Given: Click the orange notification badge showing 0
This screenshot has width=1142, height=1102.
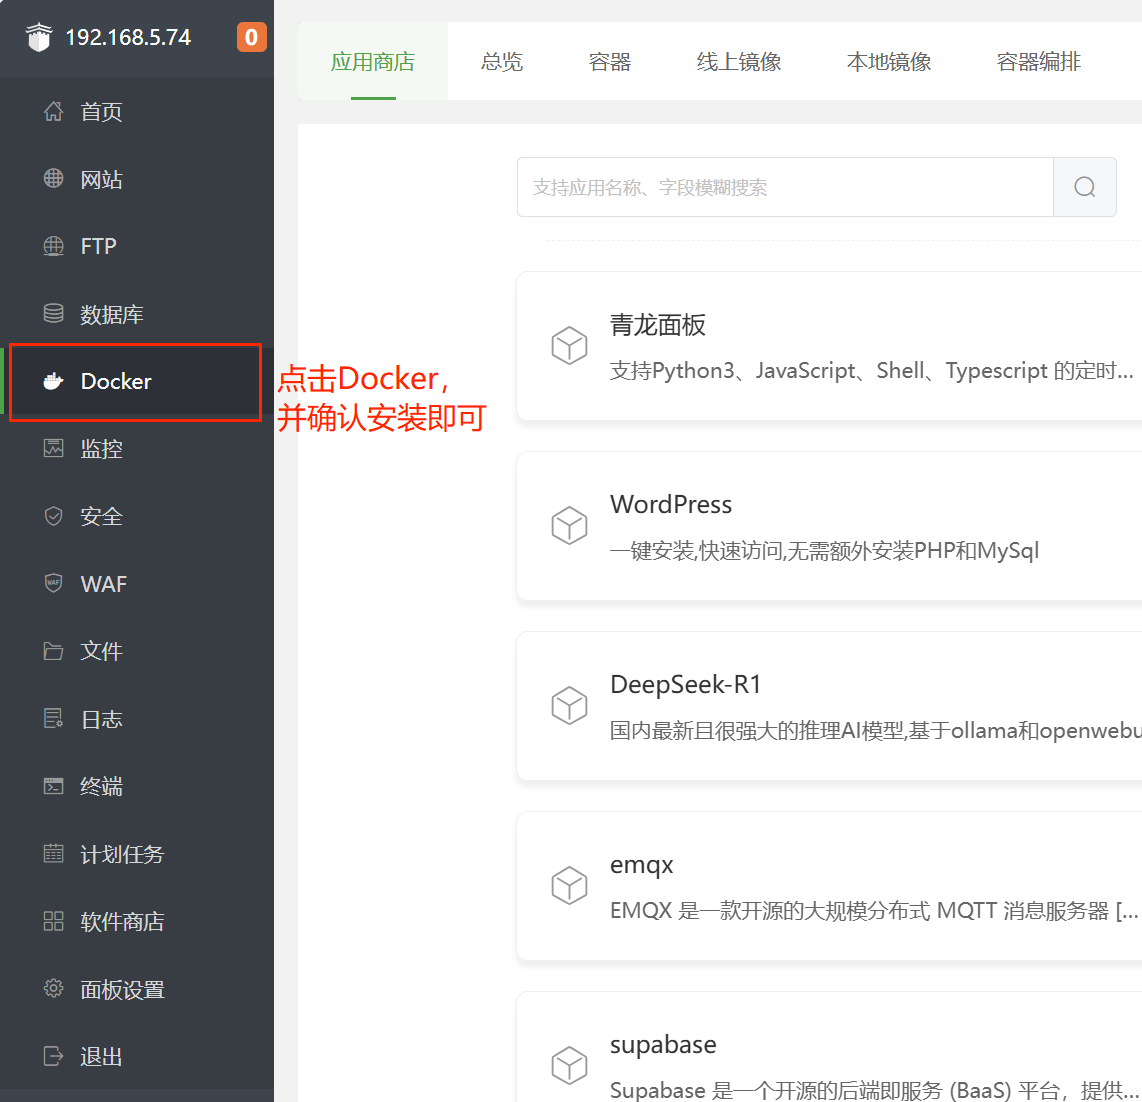Looking at the screenshot, I should coord(251,37).
